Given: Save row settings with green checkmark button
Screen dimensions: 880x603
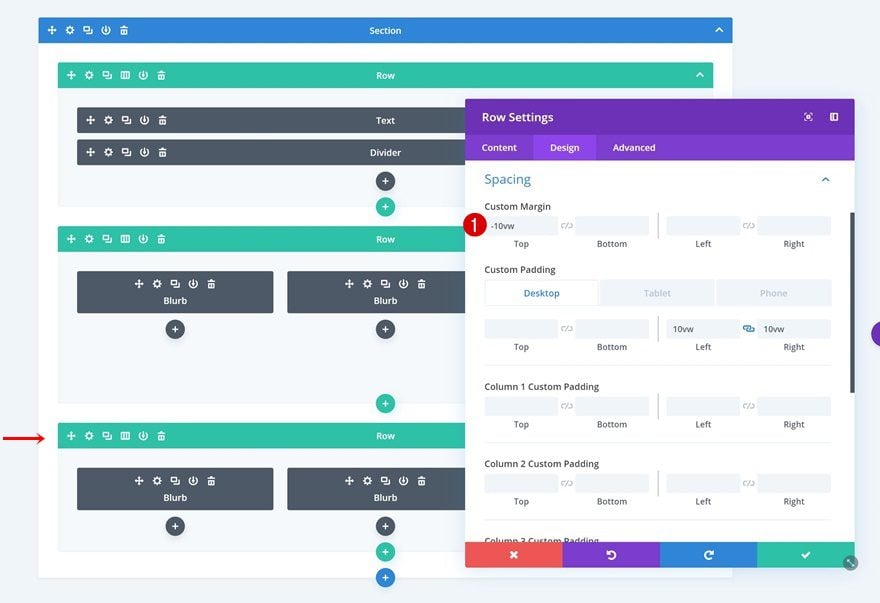Looking at the screenshot, I should [806, 555].
